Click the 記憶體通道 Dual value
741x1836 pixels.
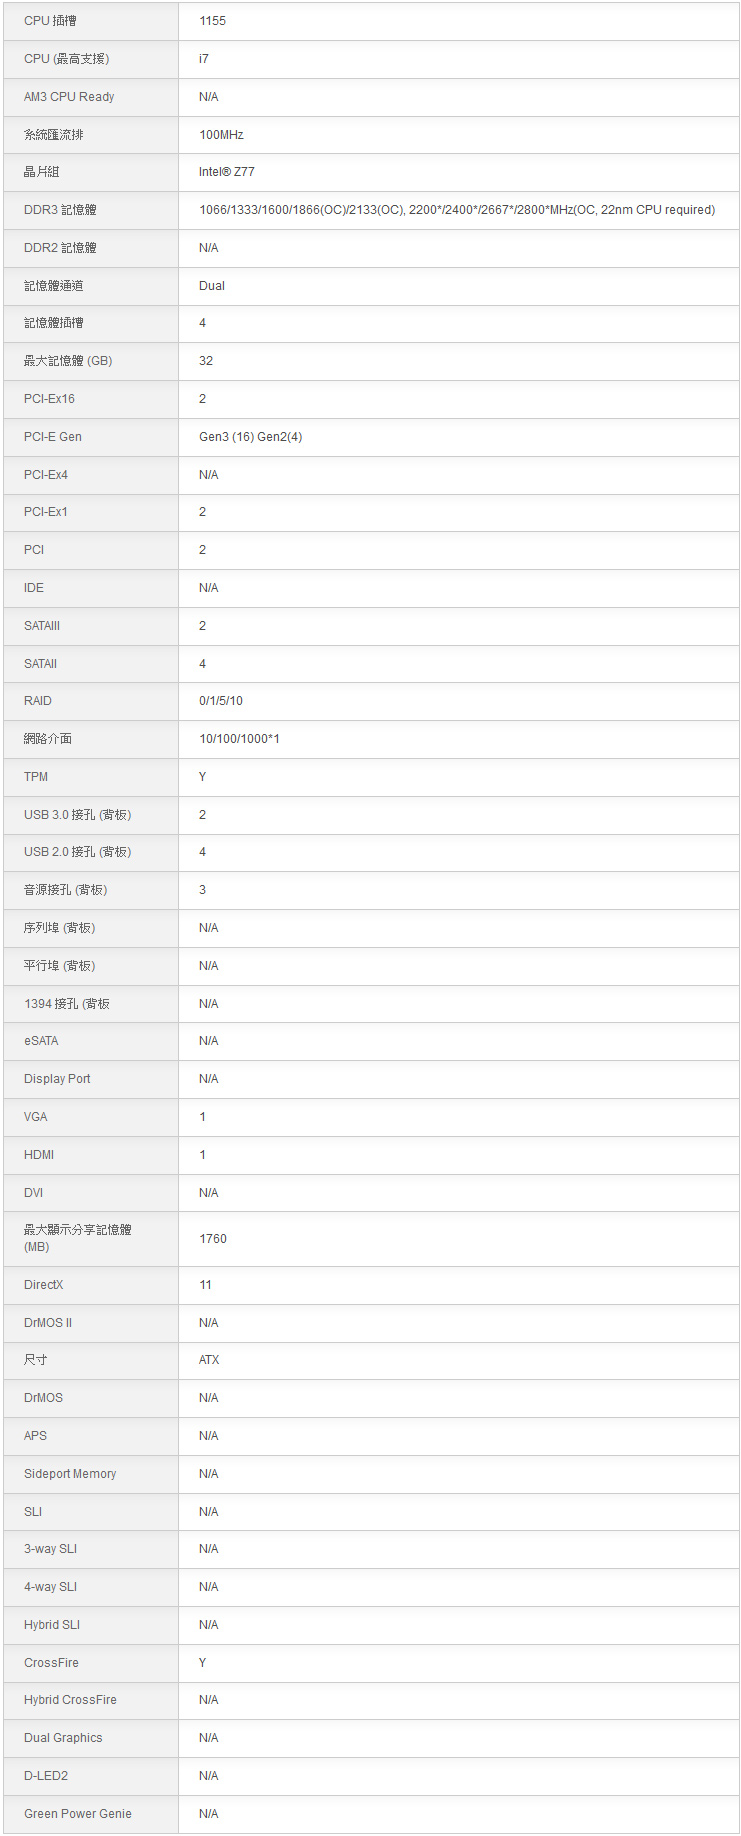point(211,286)
